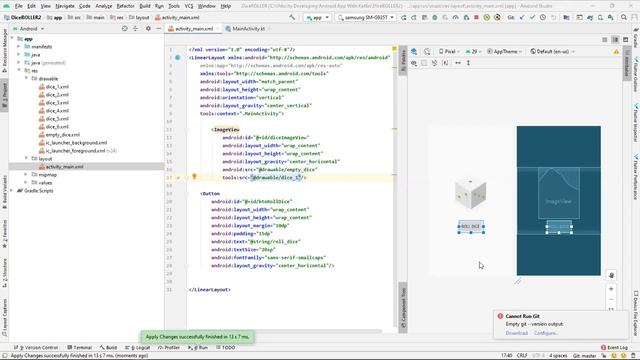Click the design surface layers icon
Screen dimensions: 640x360
coord(414,51)
